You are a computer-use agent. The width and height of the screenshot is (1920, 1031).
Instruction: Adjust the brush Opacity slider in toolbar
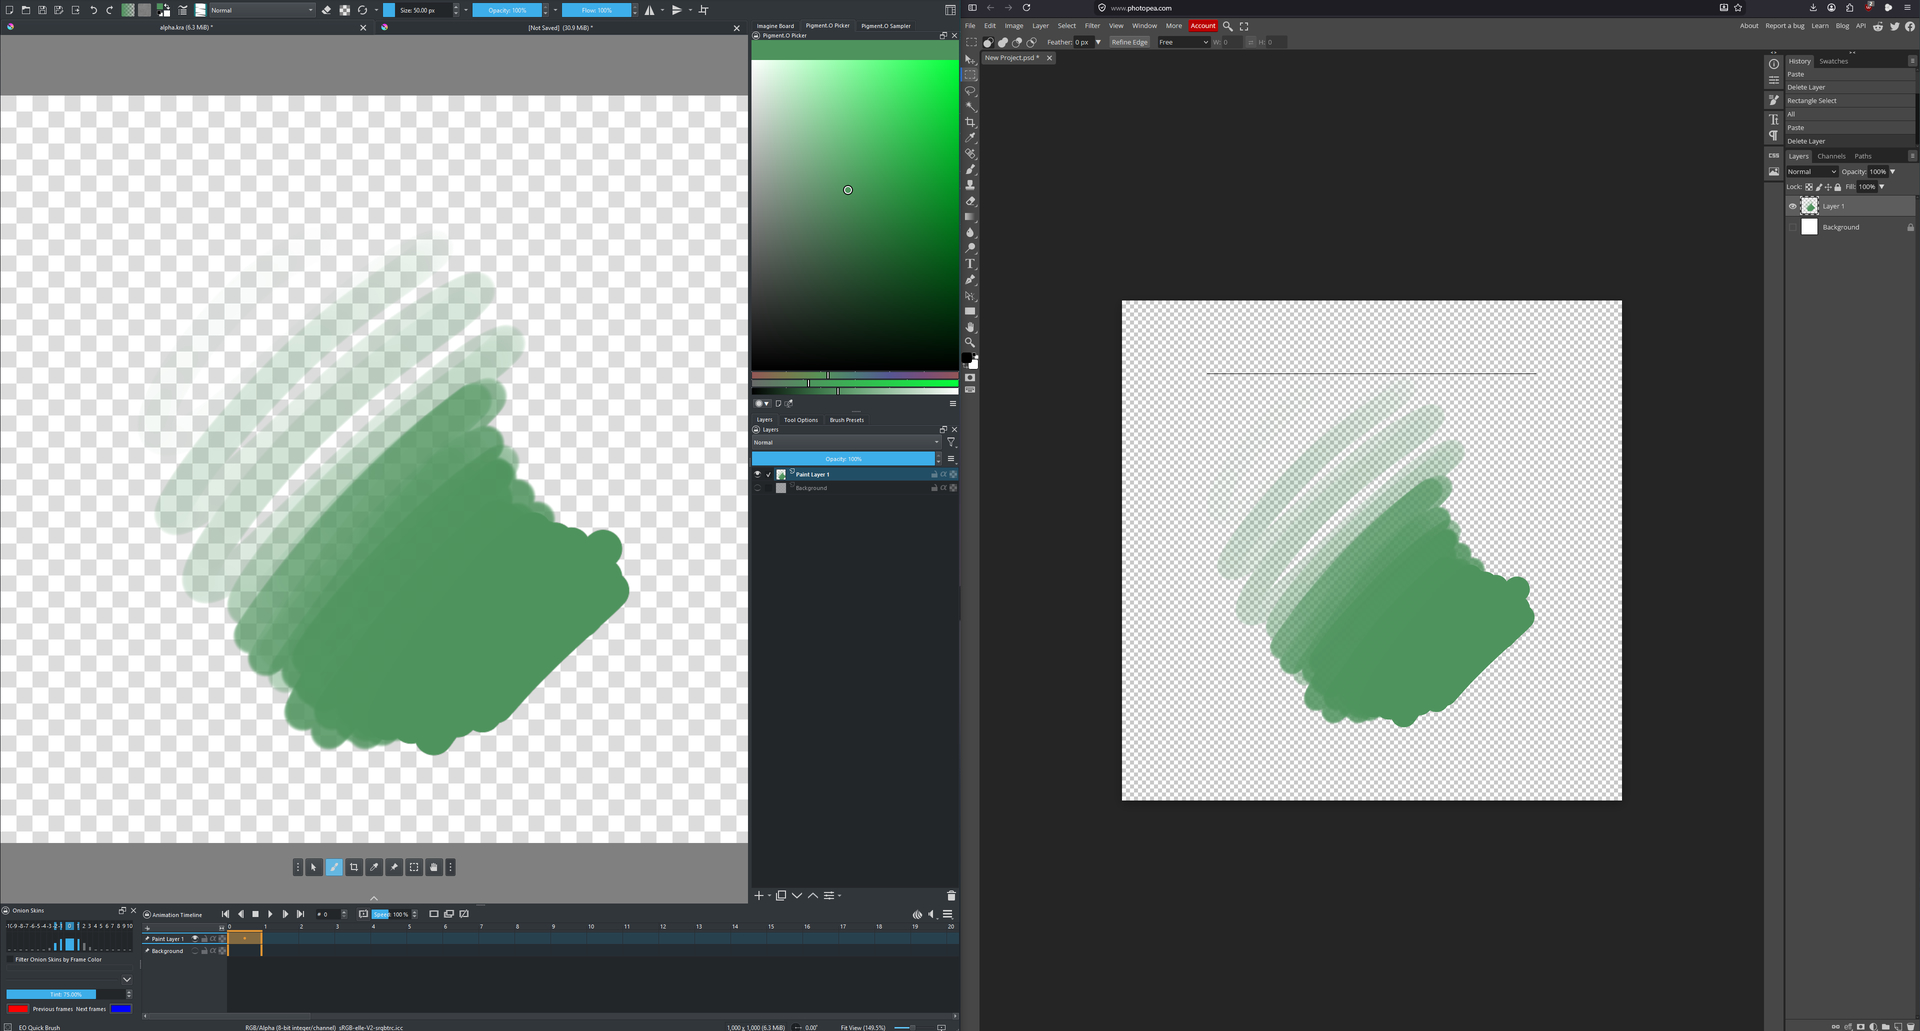[x=507, y=10]
